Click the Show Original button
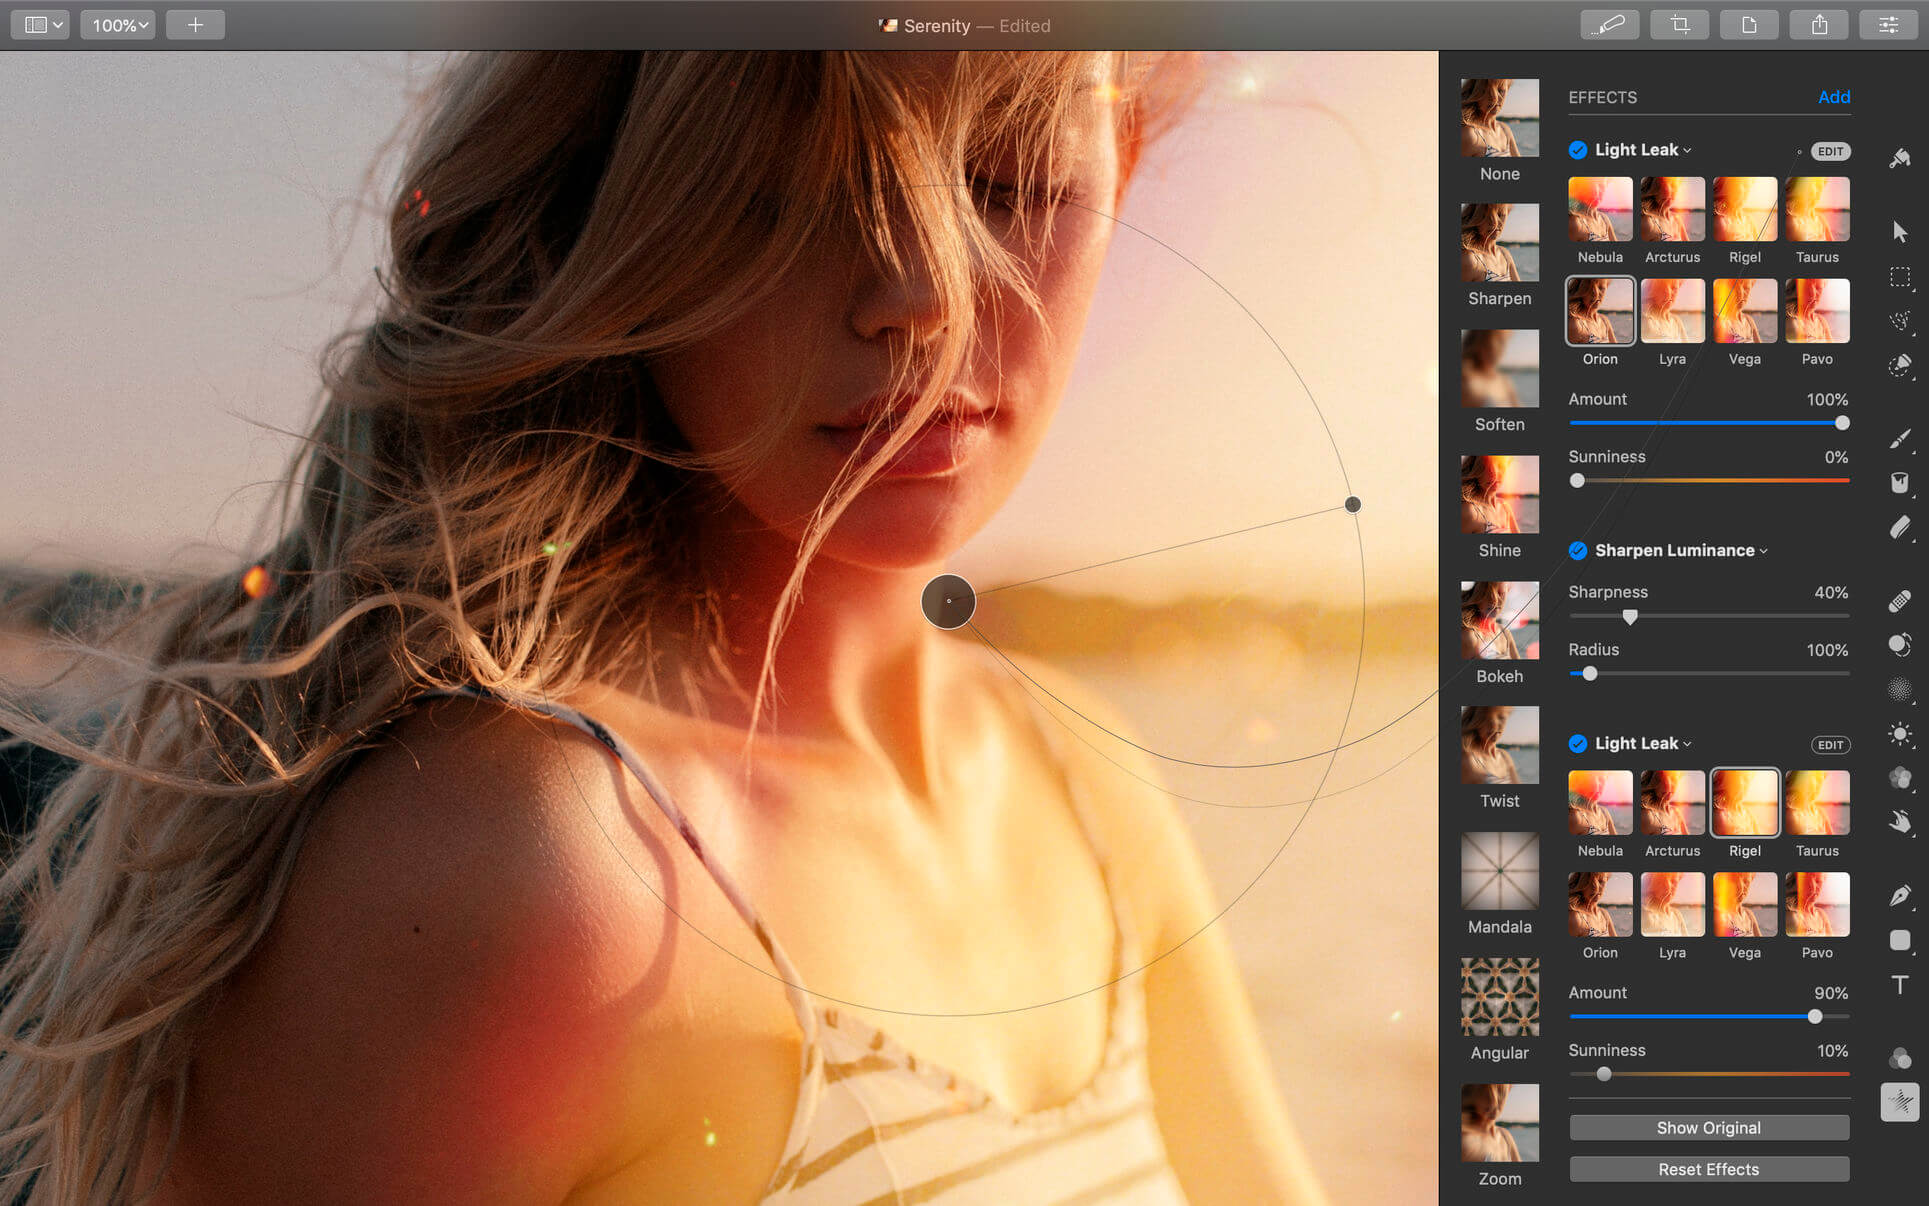 coord(1707,1127)
